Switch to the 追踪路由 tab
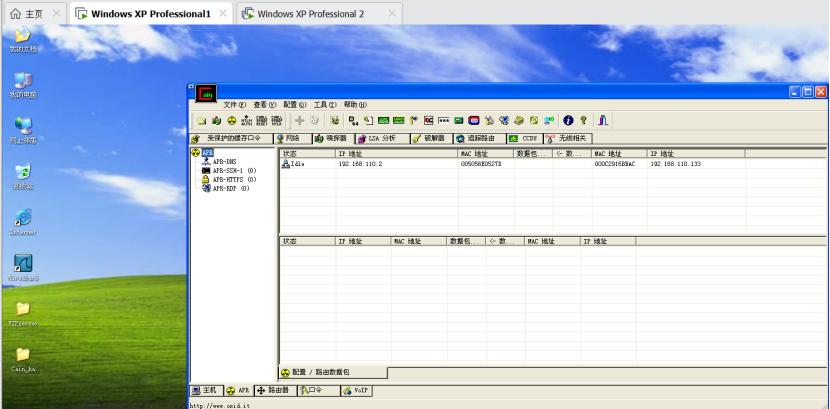The height and width of the screenshot is (409, 830). pyautogui.click(x=479, y=139)
